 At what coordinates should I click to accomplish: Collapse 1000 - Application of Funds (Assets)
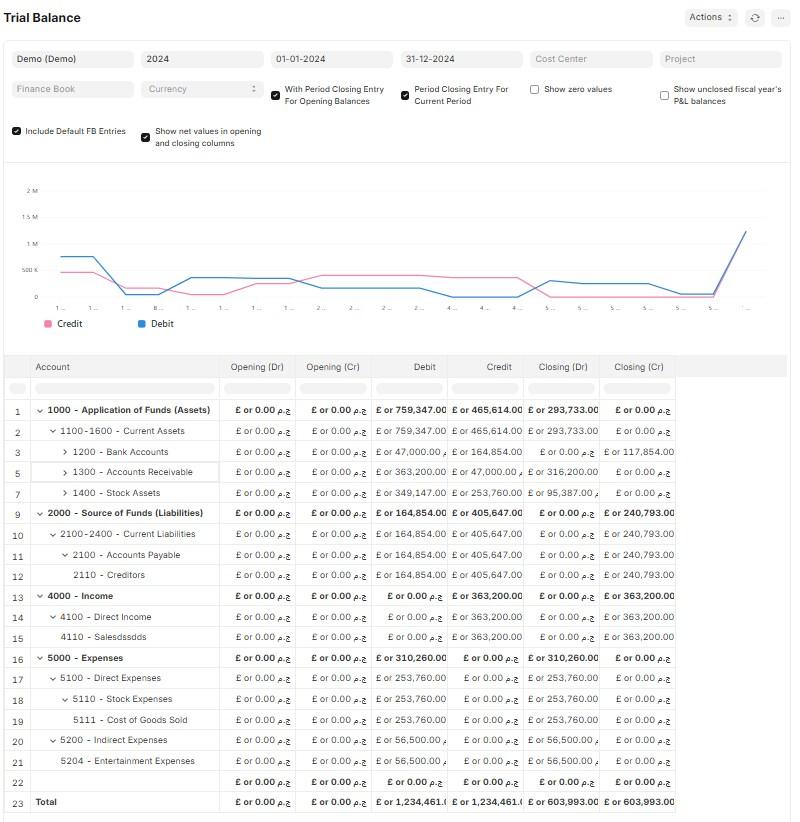(41, 410)
